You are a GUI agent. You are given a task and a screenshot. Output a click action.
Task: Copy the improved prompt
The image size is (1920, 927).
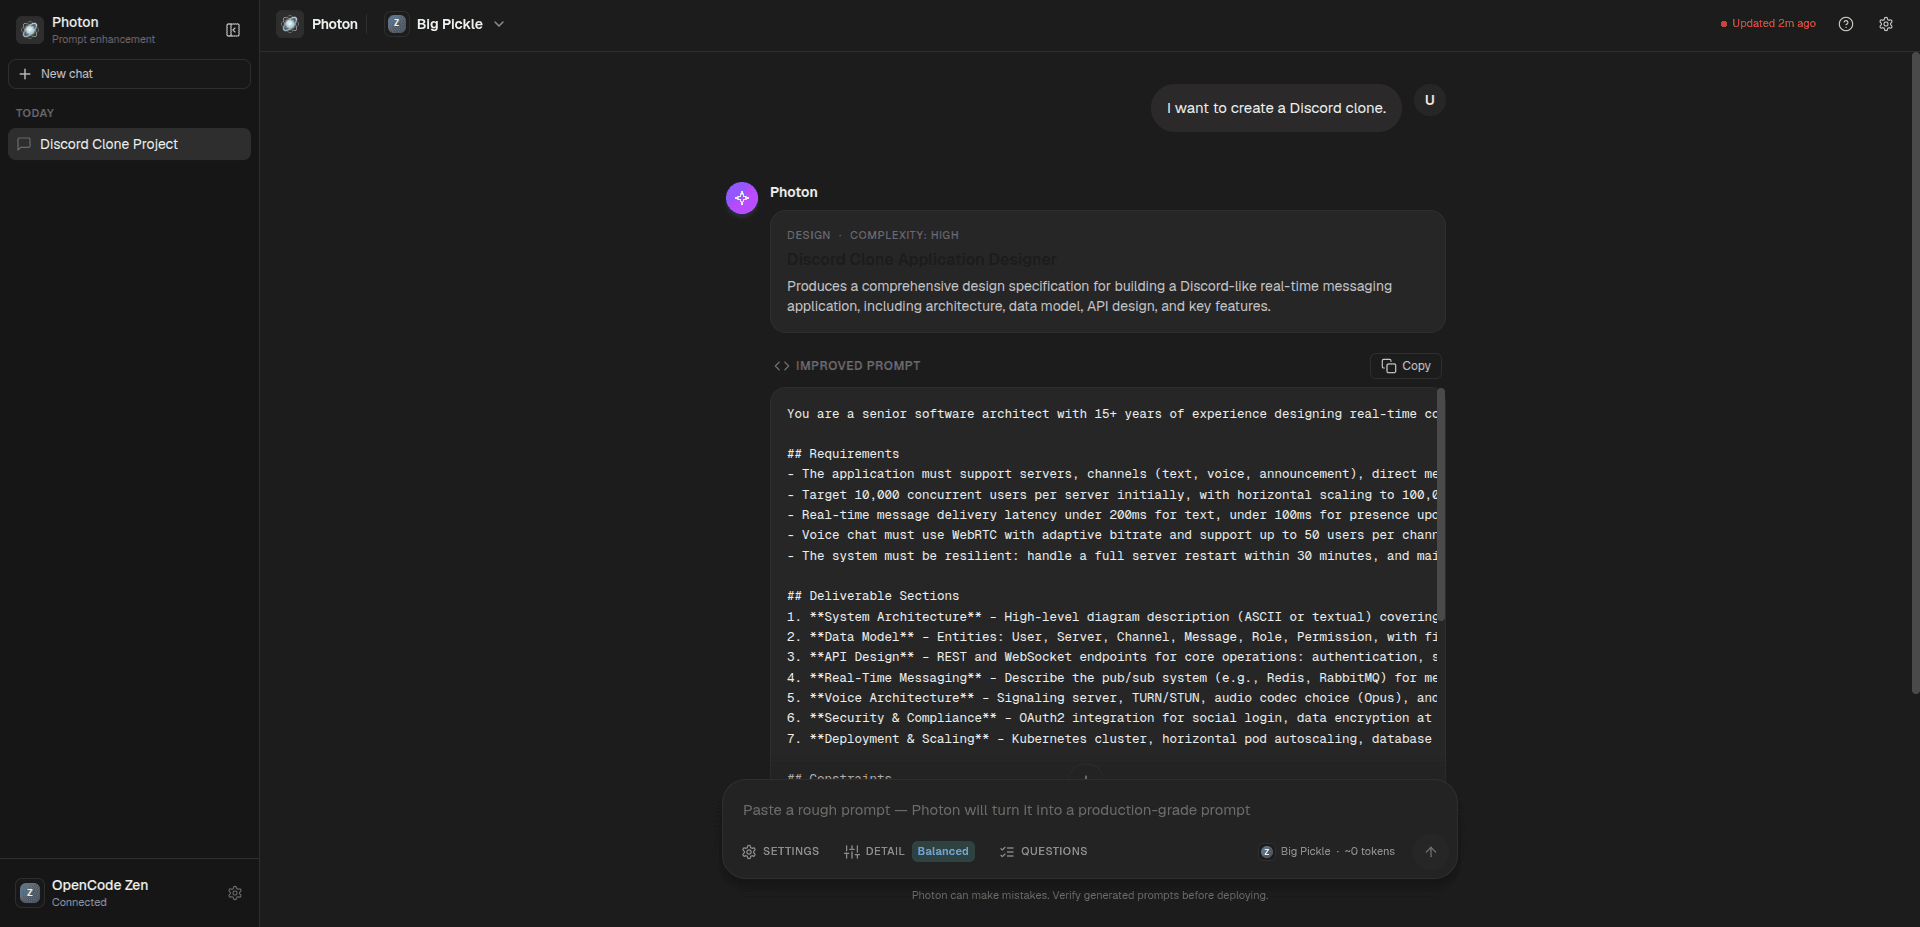[1406, 366]
